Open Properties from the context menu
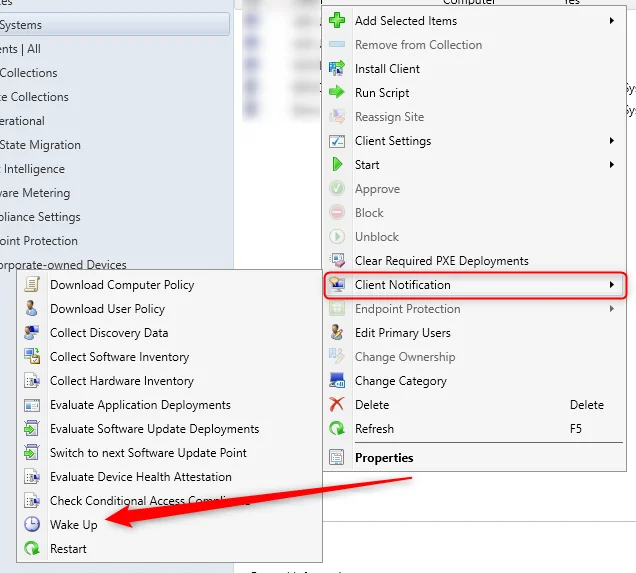The height and width of the screenshot is (573, 636). [x=384, y=458]
